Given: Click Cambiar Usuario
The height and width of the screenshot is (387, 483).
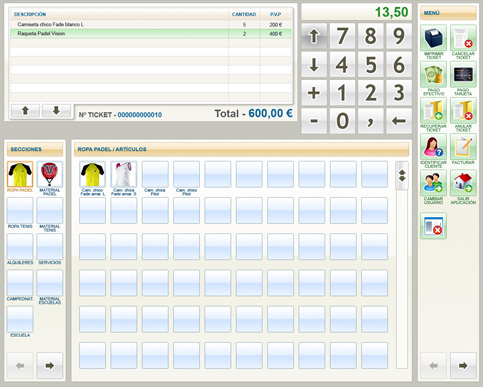Looking at the screenshot, I should [x=433, y=183].
